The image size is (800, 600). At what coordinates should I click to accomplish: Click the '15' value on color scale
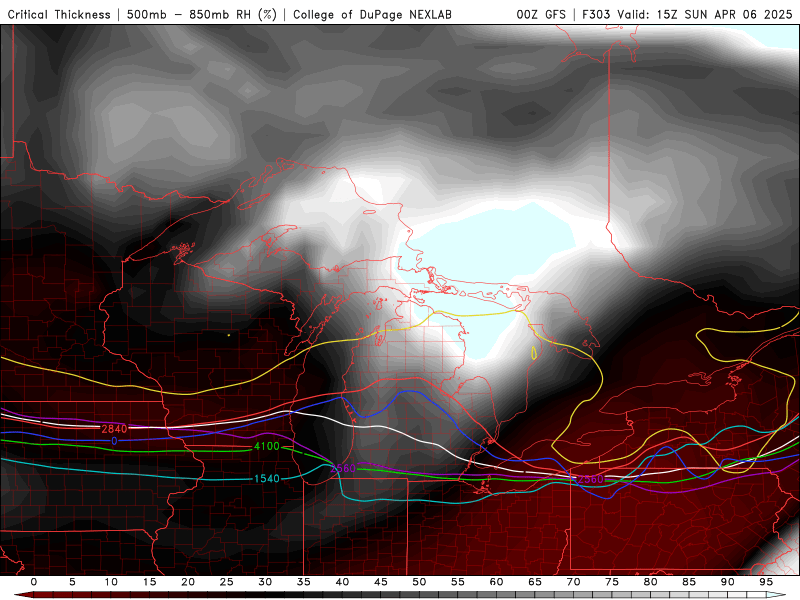tap(149, 582)
